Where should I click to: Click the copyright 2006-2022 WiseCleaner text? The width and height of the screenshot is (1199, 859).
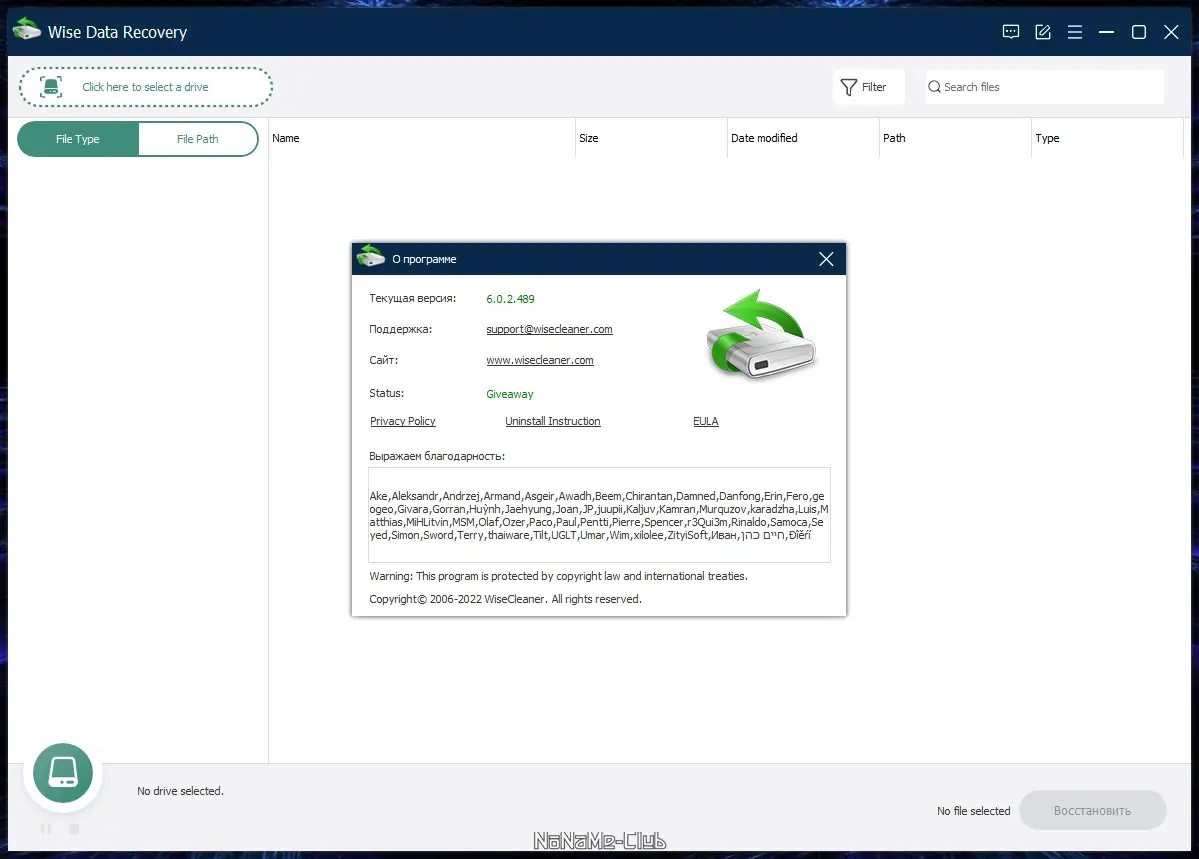tap(505, 599)
